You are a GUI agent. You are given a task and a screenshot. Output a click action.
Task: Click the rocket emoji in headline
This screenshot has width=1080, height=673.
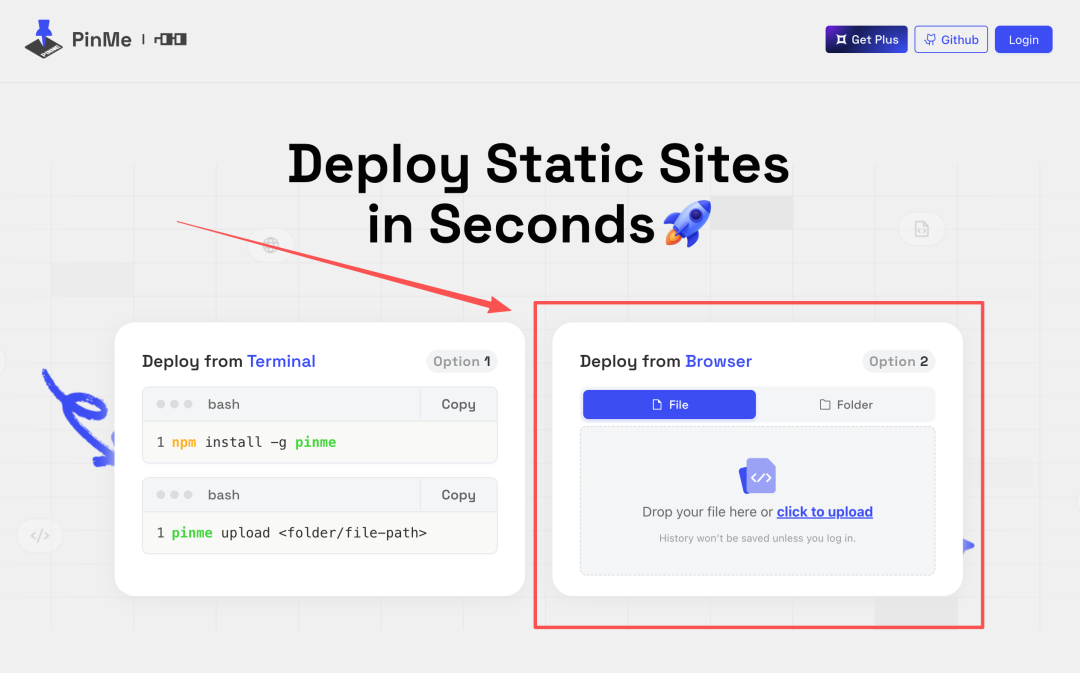[687, 222]
